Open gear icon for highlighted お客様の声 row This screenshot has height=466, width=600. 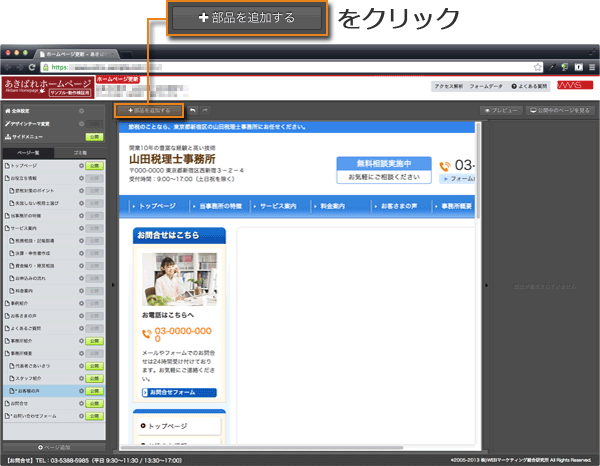[x=81, y=391]
